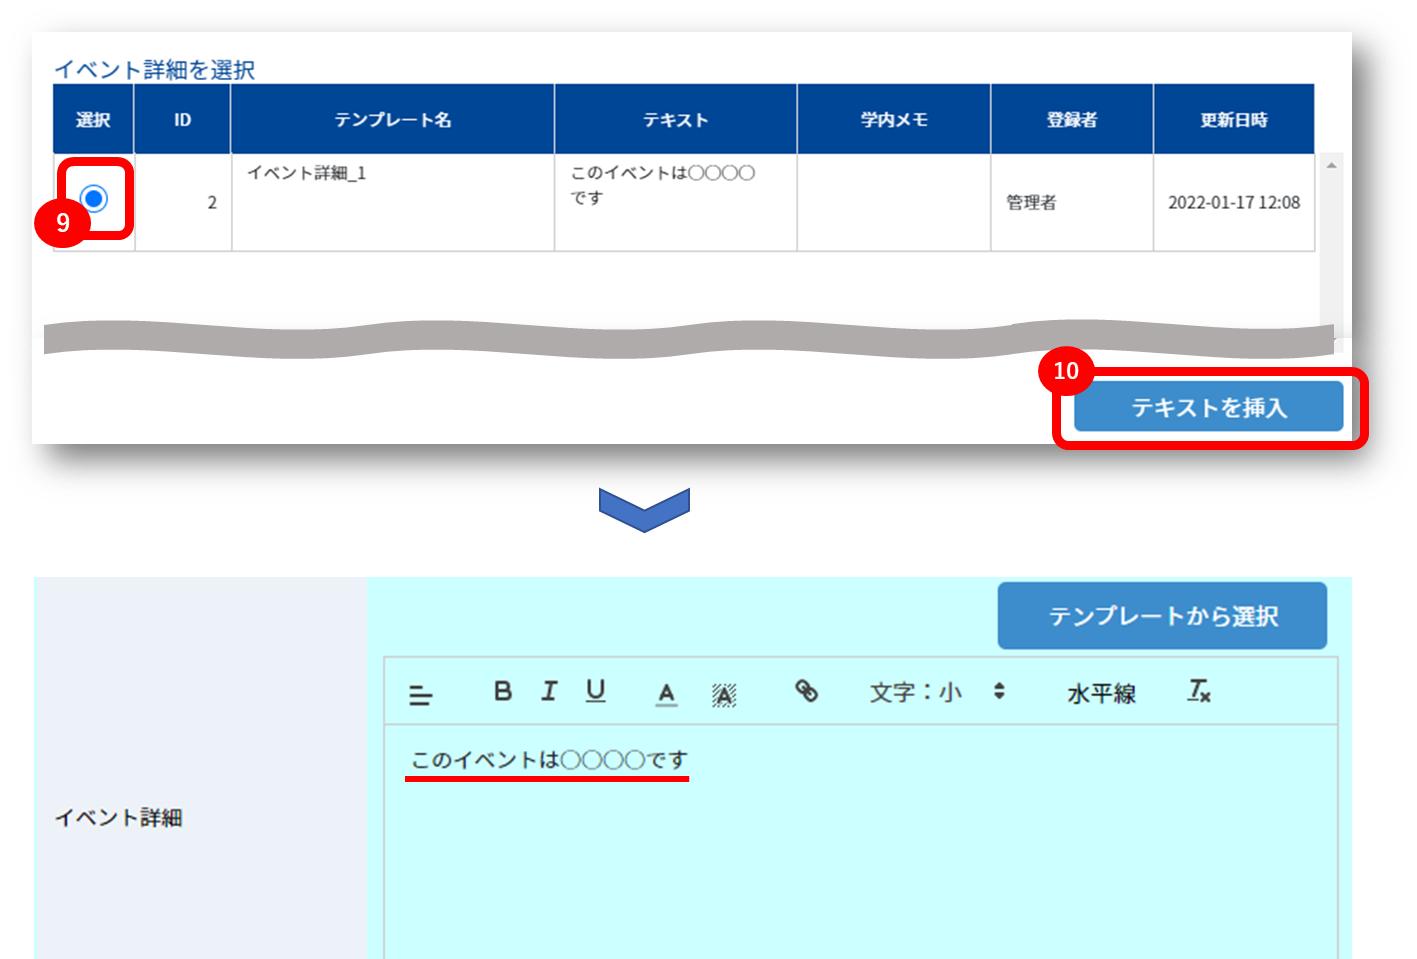Toggle italic formatting in the editor
The image size is (1417, 959).
(549, 691)
